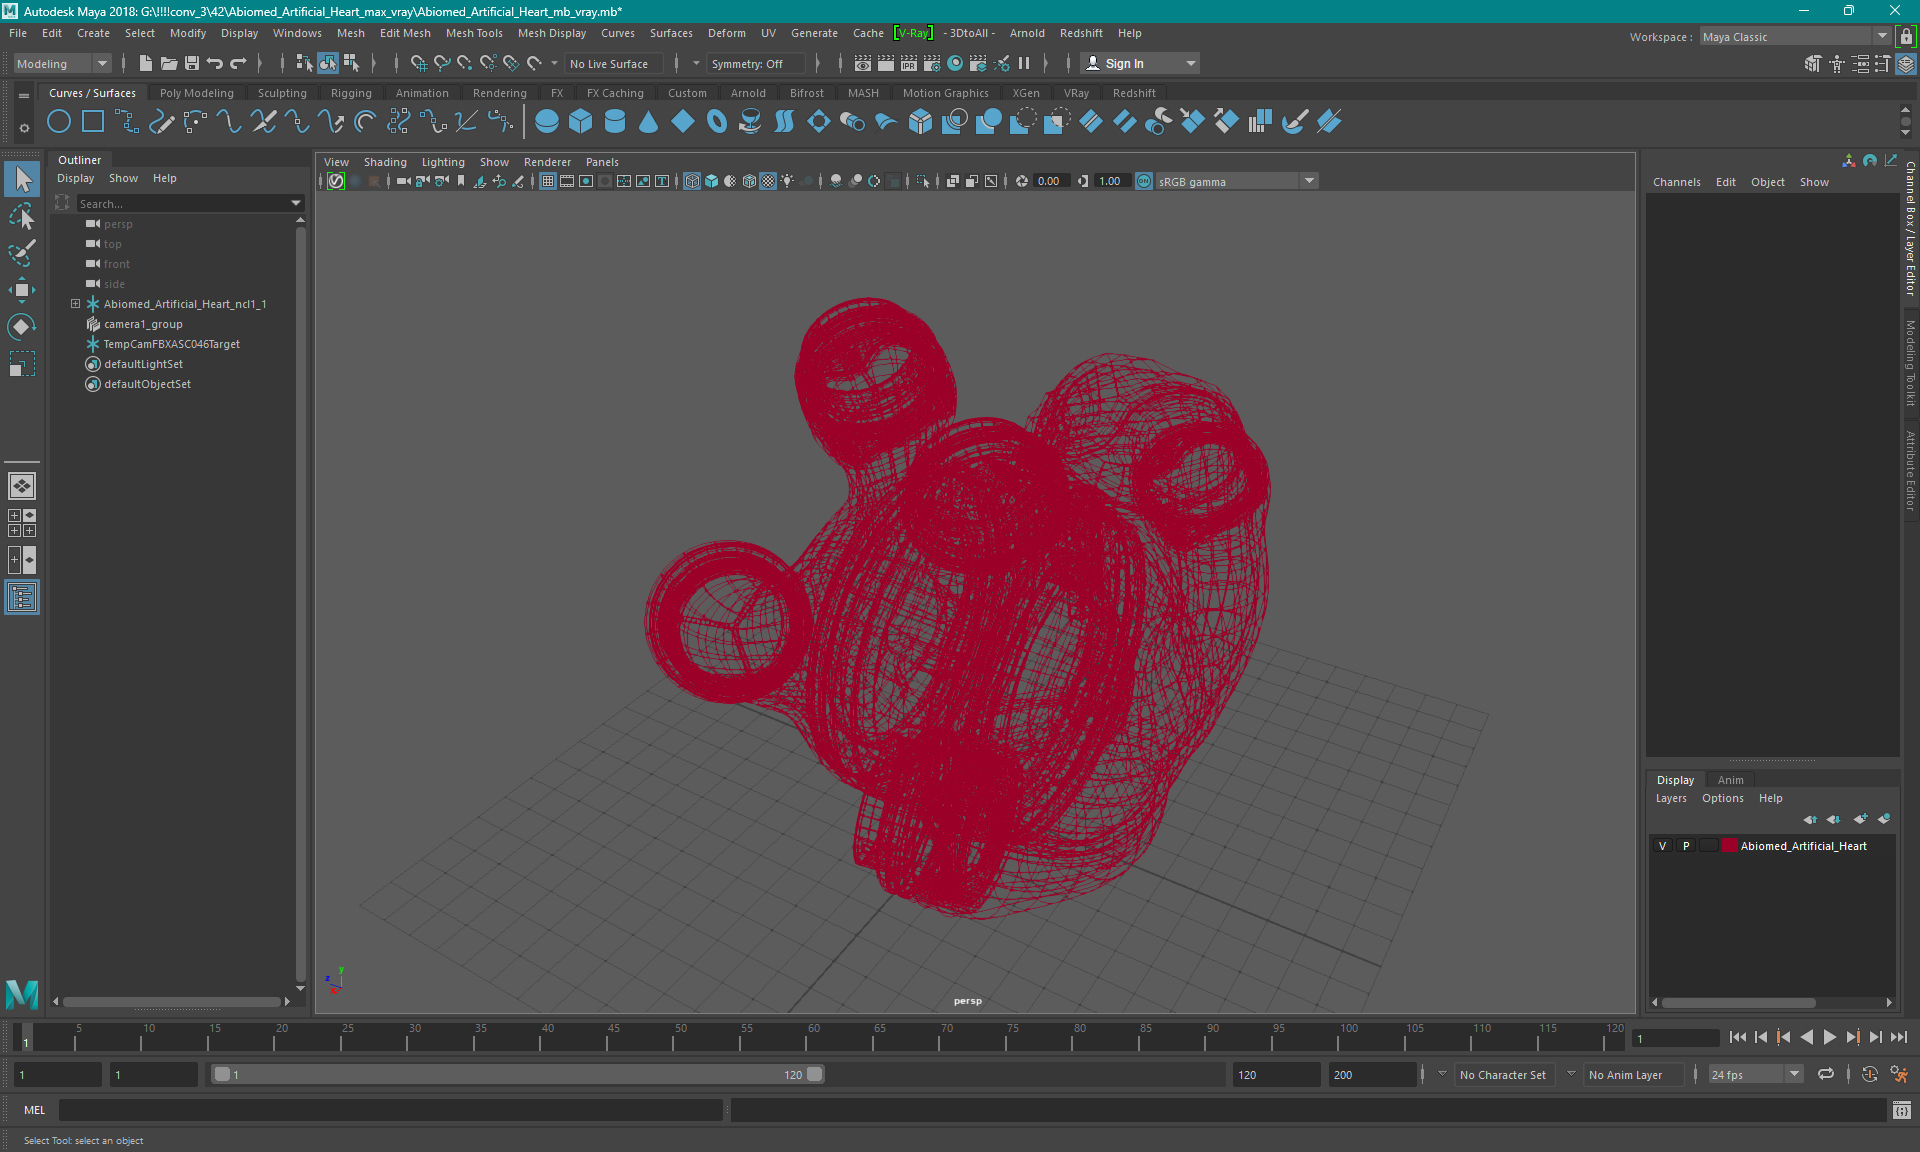Click the Display tab in channel box
Screen dimensions: 1920x1152
[1676, 779]
